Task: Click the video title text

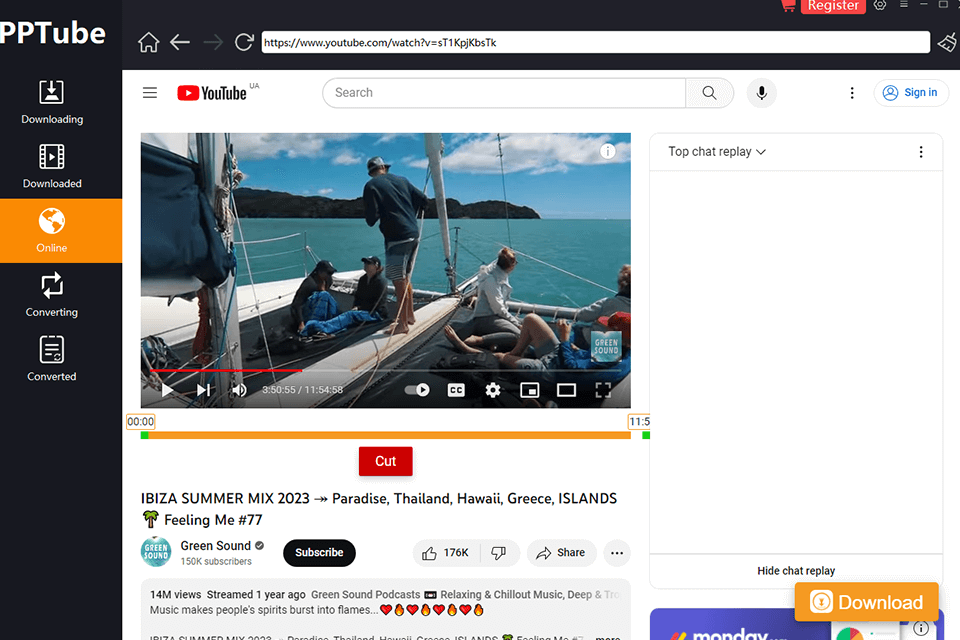Action: tap(379, 509)
